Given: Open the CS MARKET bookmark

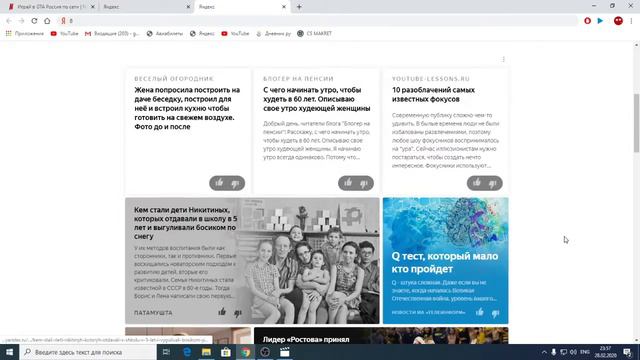Looking at the screenshot, I should pos(314,33).
